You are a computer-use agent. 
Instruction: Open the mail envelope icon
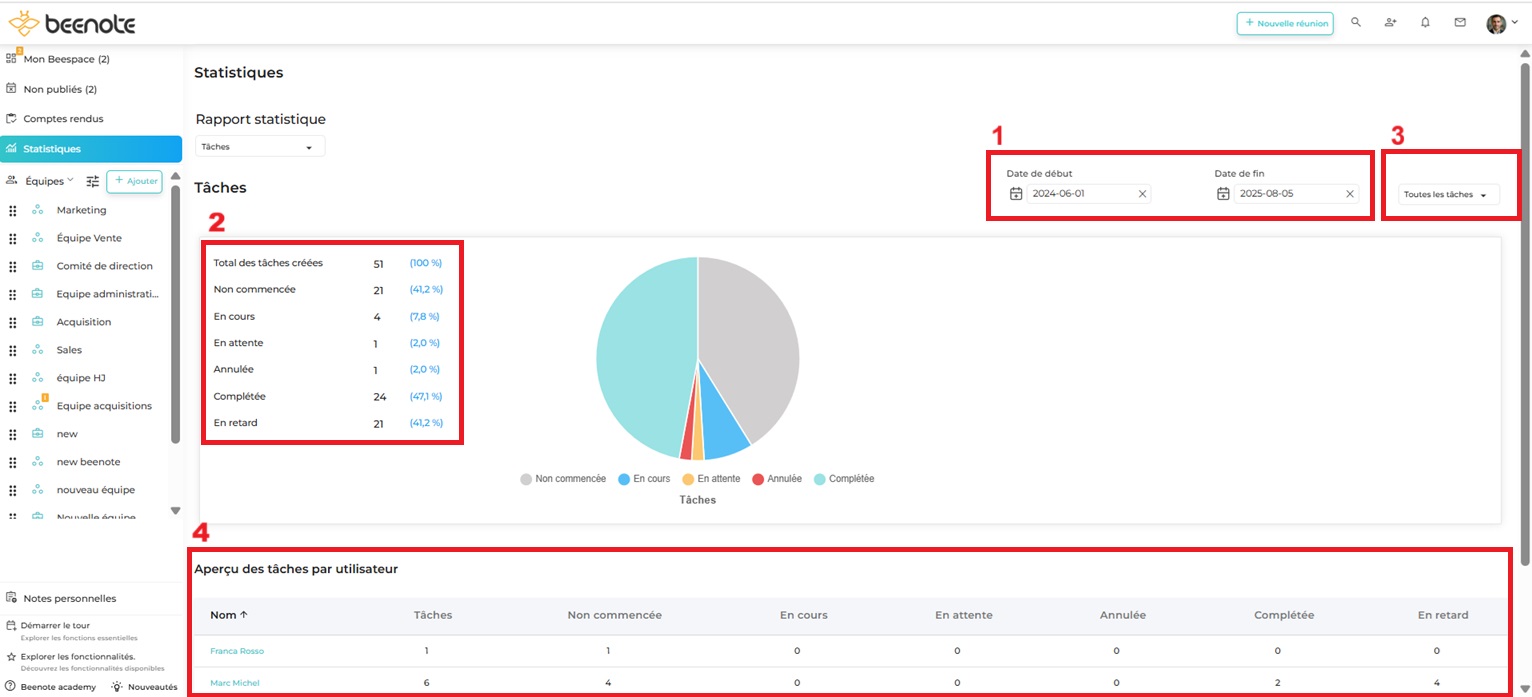tap(1460, 22)
